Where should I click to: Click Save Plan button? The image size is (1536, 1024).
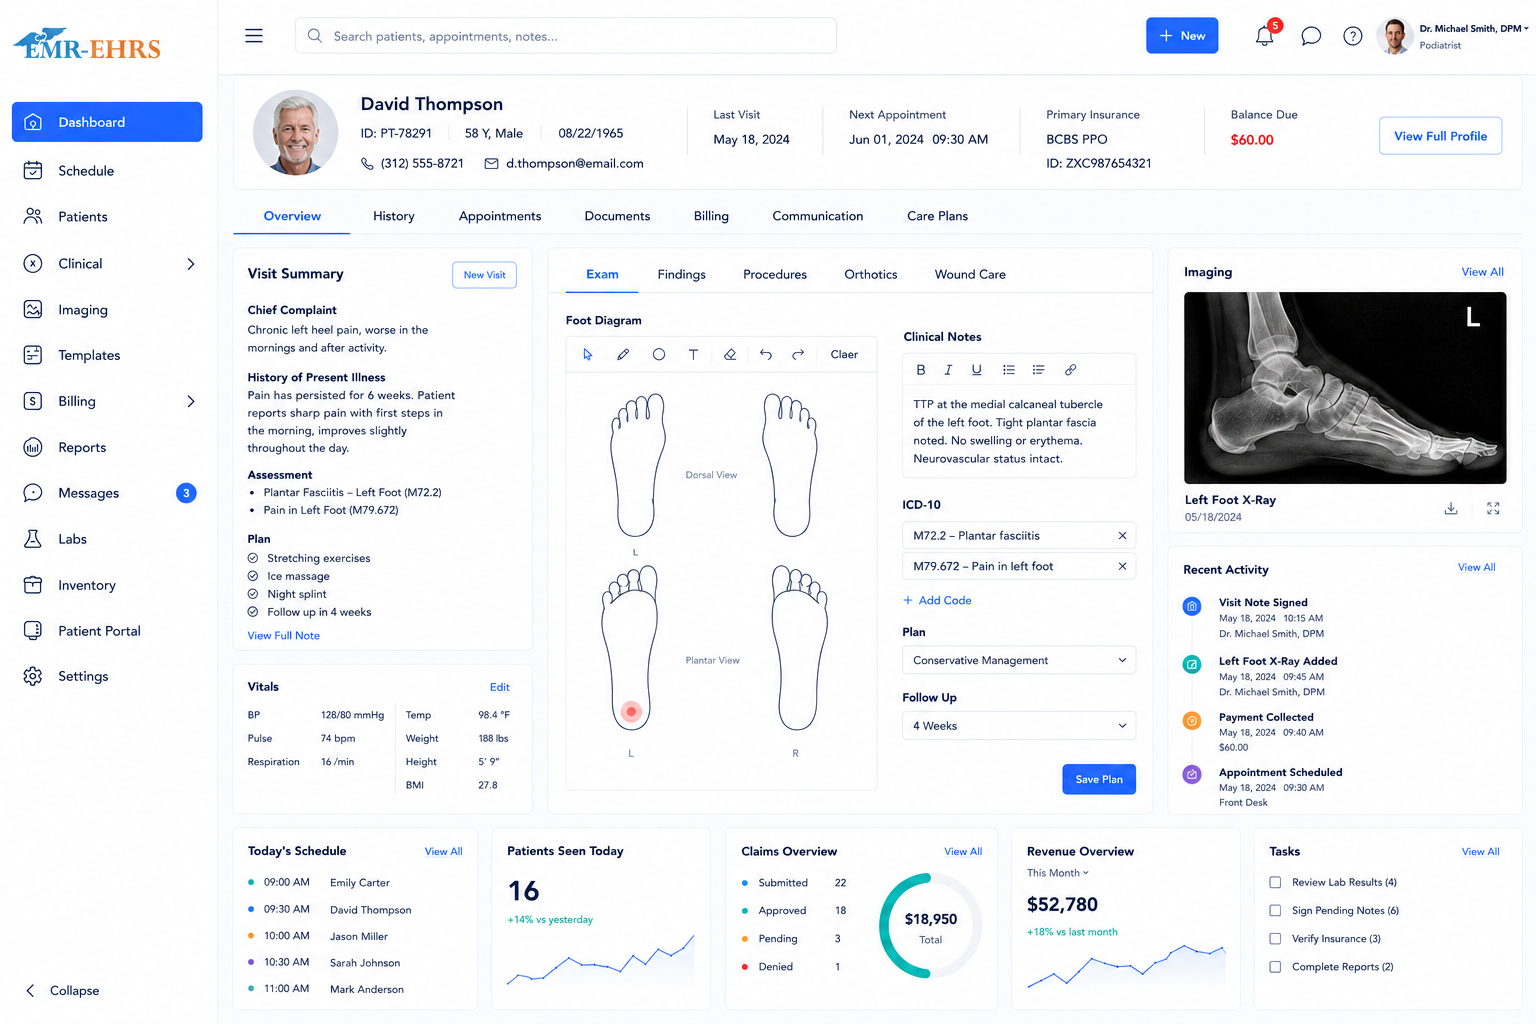pyautogui.click(x=1099, y=779)
